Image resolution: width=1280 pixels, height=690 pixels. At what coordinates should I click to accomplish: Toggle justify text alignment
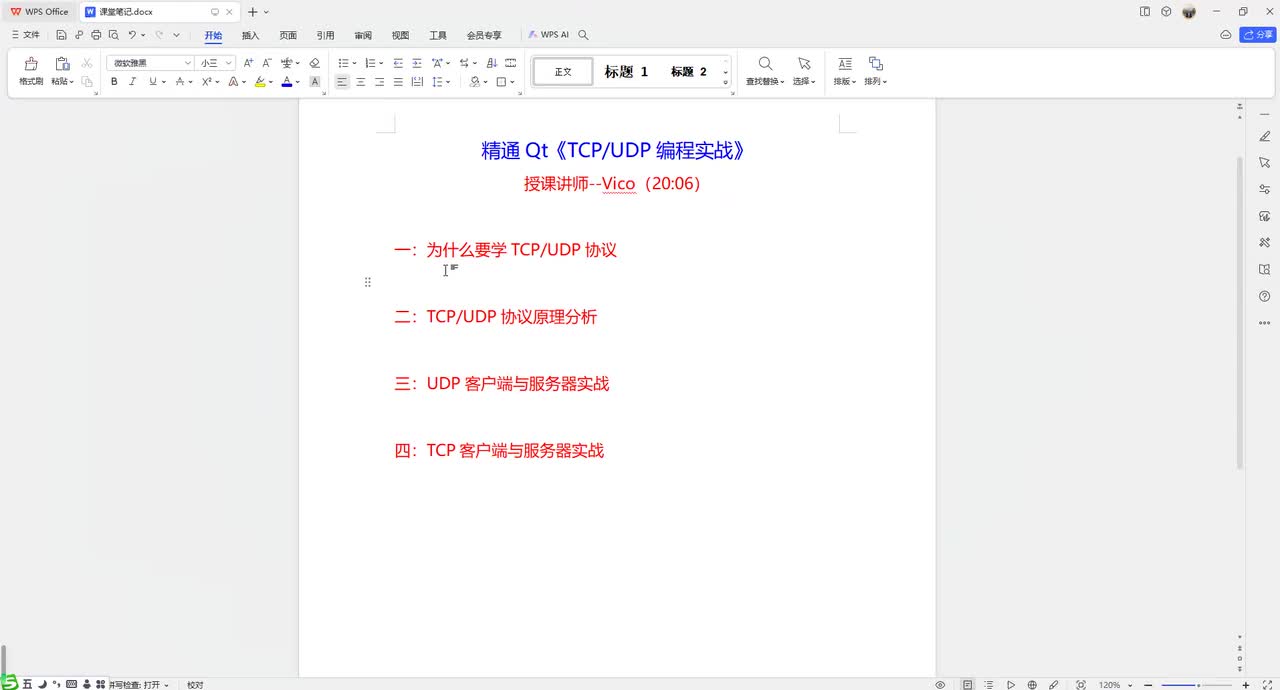(398, 82)
